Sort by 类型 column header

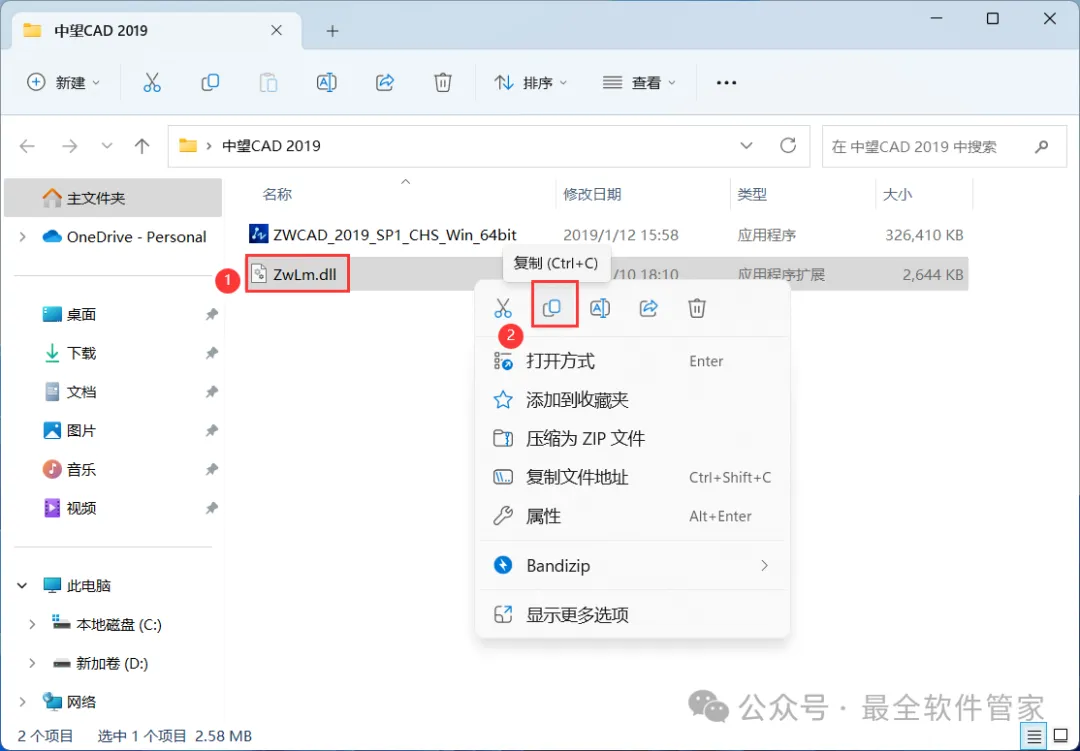(752, 194)
